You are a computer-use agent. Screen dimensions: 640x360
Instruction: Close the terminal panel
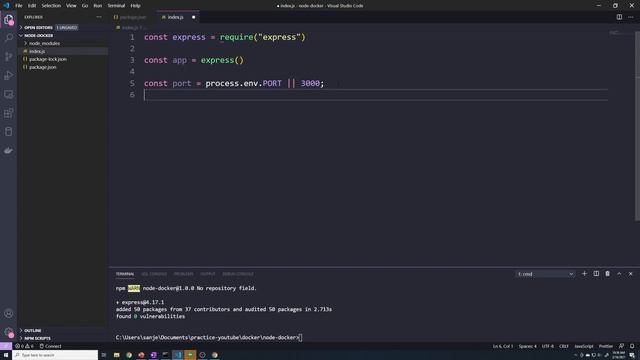click(631, 273)
